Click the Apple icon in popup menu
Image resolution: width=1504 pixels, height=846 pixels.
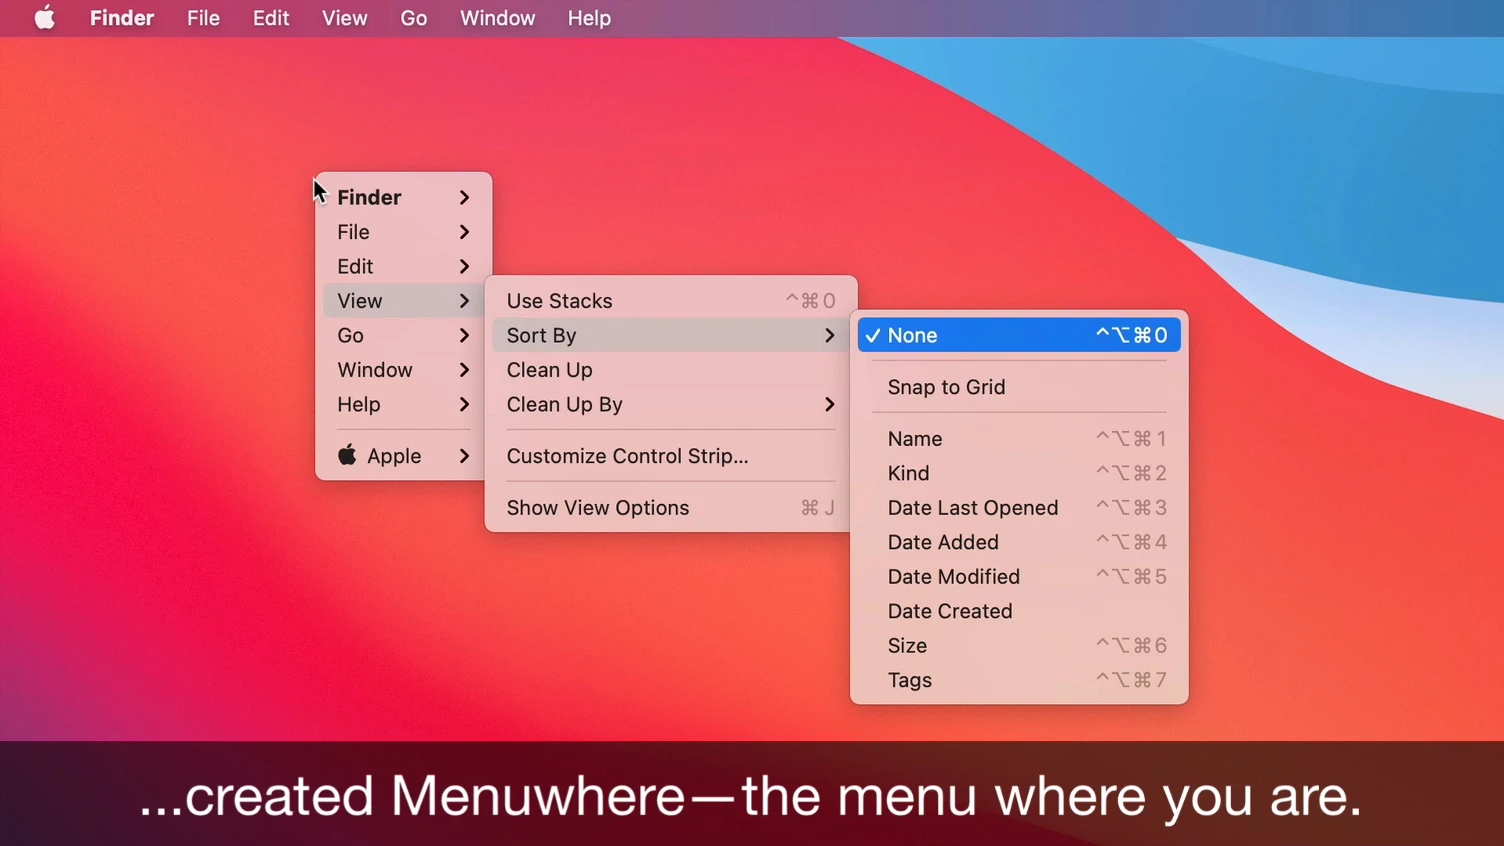pyautogui.click(x=347, y=456)
